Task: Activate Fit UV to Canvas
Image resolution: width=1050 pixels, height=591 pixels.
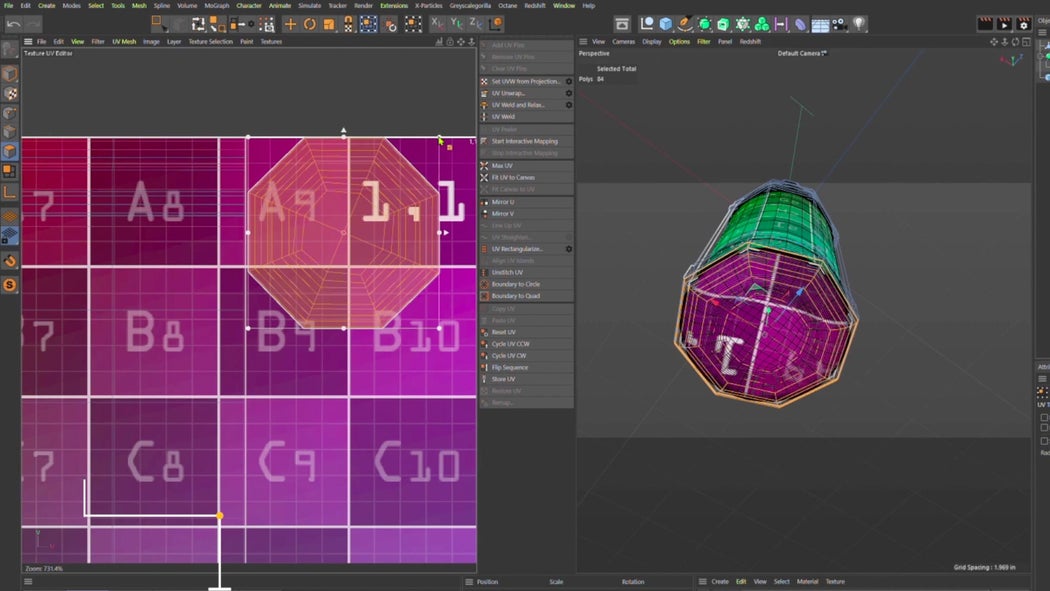Action: pyautogui.click(x=516, y=177)
